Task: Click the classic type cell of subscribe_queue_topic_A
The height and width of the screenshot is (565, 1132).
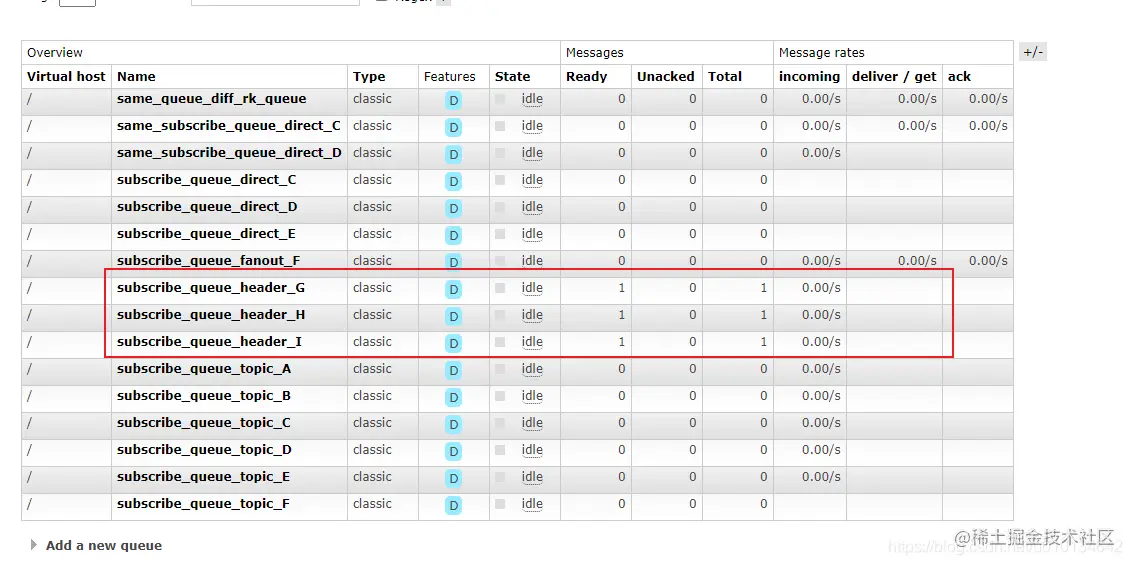Action: (x=373, y=369)
